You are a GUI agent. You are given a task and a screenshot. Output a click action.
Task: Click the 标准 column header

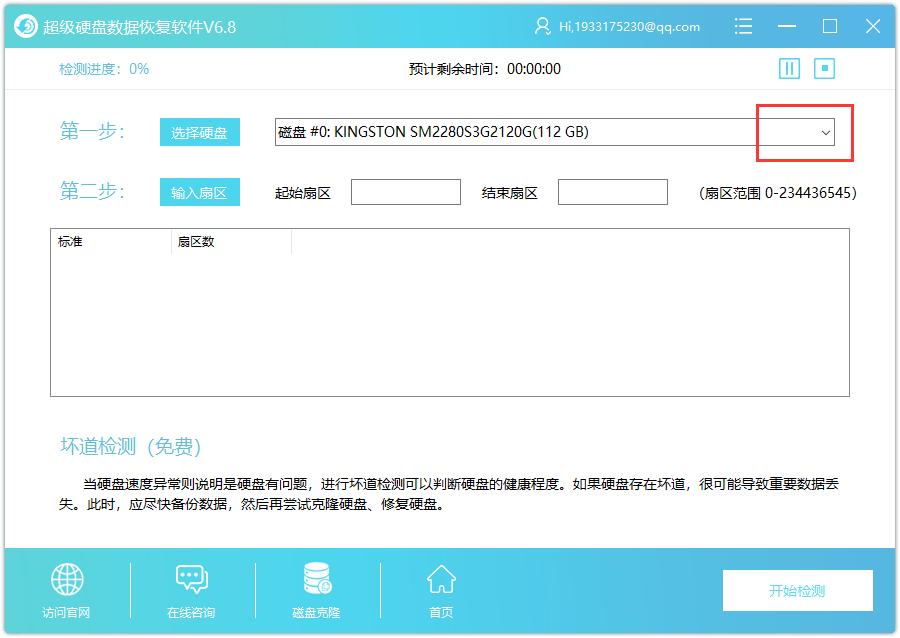[x=70, y=241]
